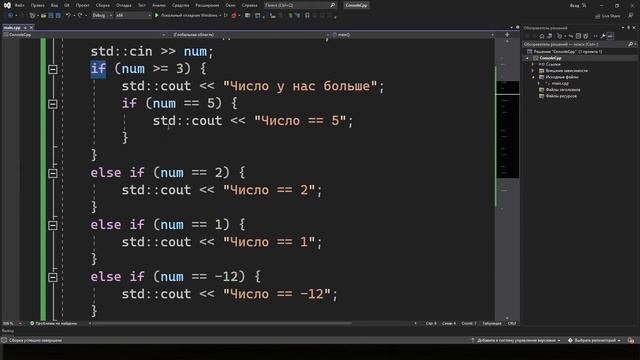Click the Visual Studio logo icon
This screenshot has width=640, height=360.
point(7,5)
